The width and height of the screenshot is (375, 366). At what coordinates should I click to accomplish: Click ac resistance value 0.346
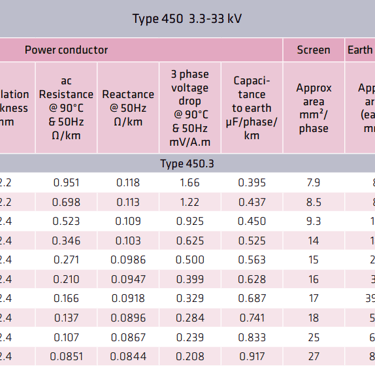[x=66, y=241]
